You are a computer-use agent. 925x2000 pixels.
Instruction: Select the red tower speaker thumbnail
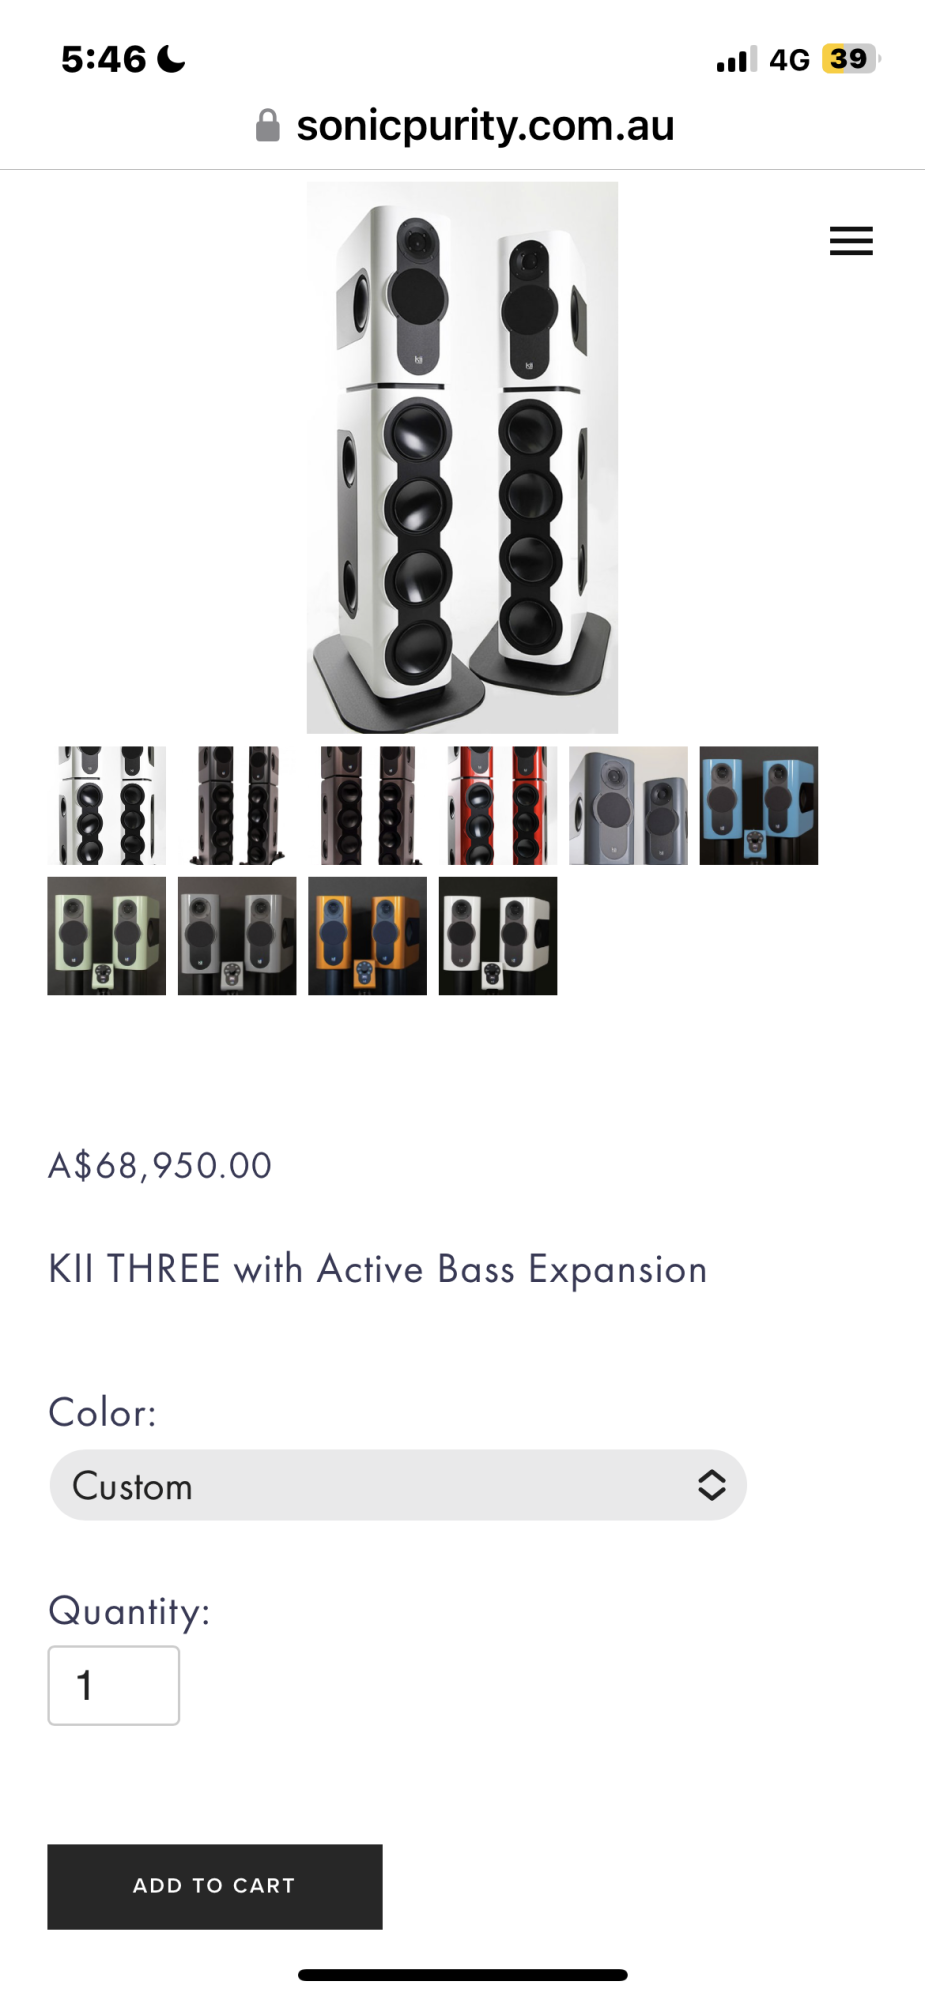pos(498,805)
